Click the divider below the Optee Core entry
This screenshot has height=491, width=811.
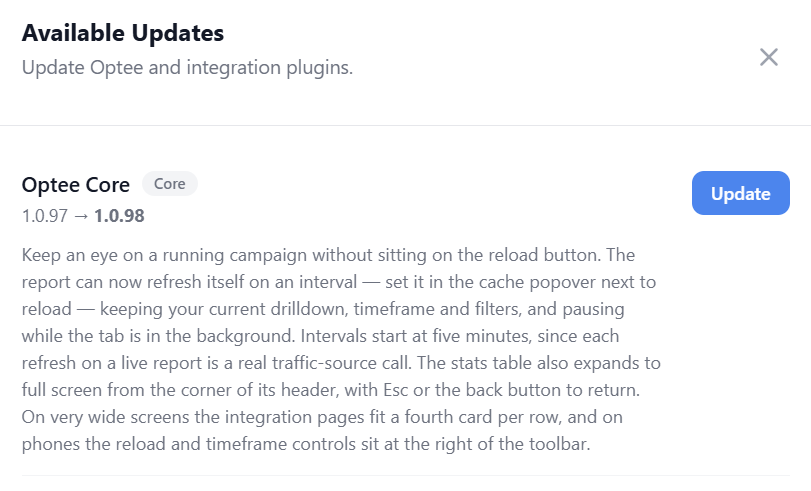point(406,475)
